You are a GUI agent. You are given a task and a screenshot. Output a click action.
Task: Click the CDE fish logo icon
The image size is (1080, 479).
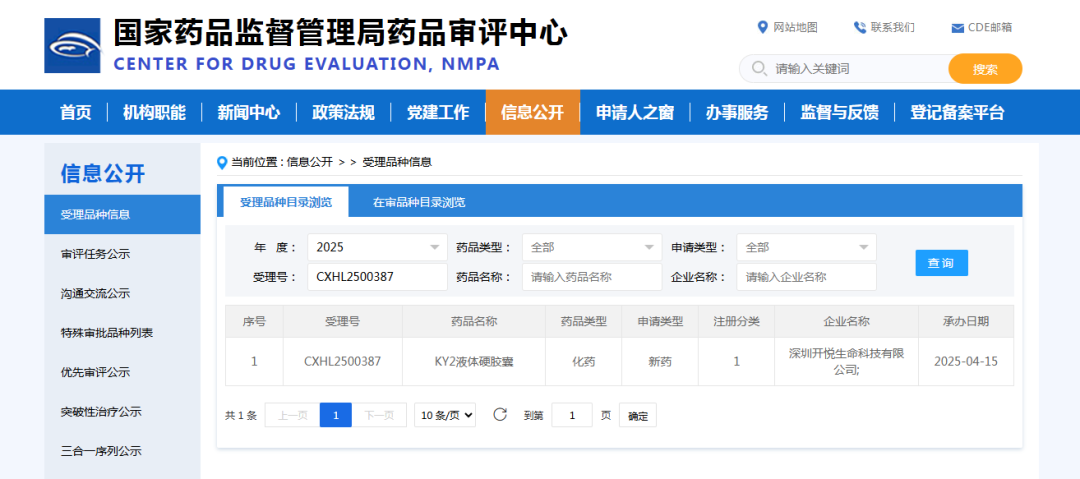point(73,45)
